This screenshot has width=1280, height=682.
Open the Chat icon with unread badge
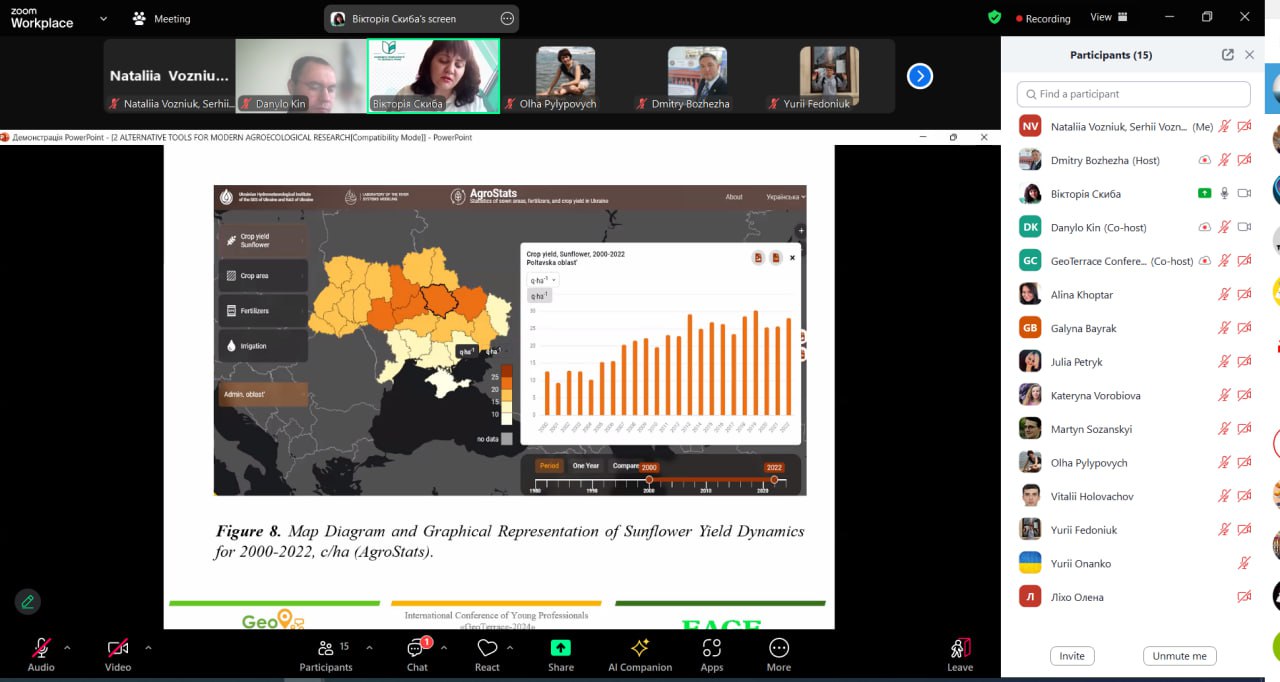point(417,648)
